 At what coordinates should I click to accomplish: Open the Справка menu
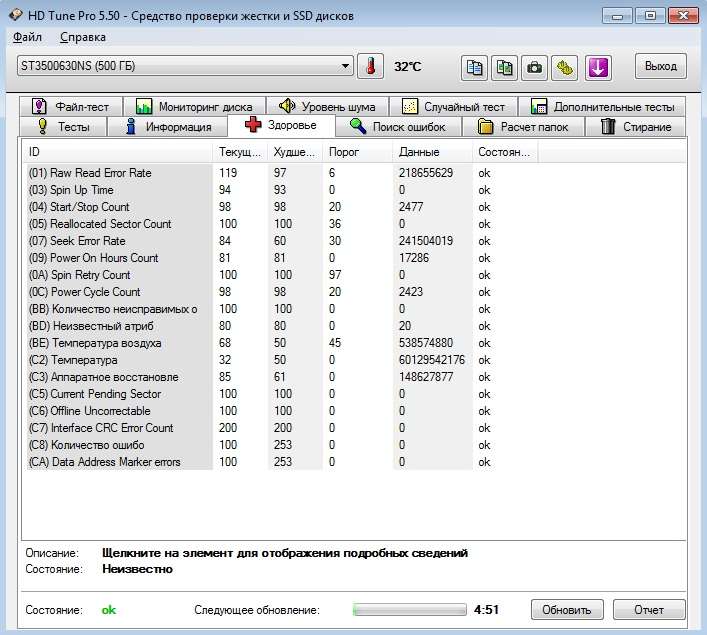(82, 37)
